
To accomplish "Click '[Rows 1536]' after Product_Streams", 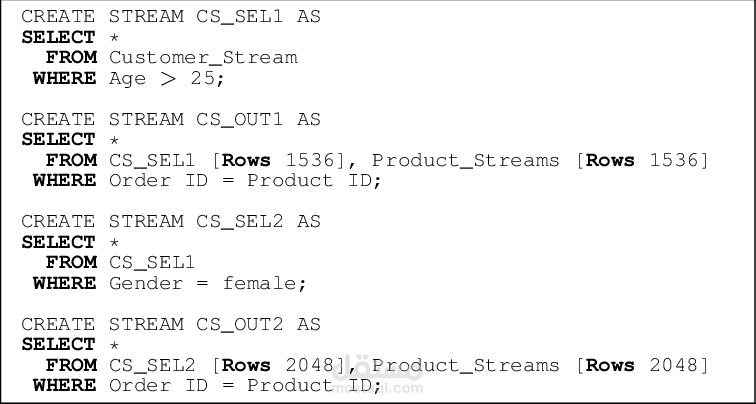I will [x=642, y=160].
